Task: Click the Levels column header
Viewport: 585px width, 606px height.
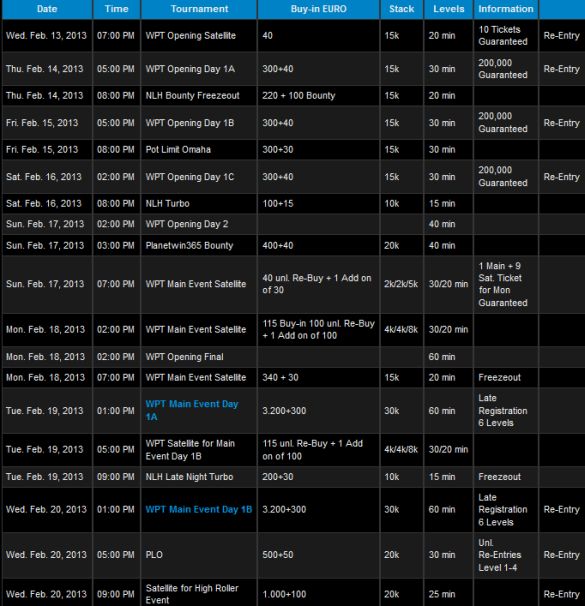Action: click(x=449, y=9)
